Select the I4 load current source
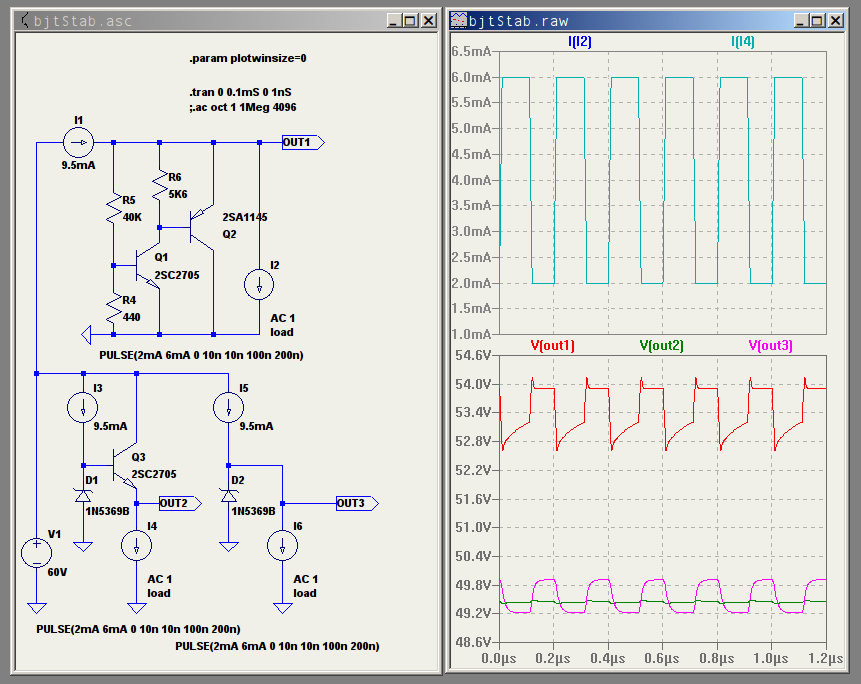 tap(136, 545)
